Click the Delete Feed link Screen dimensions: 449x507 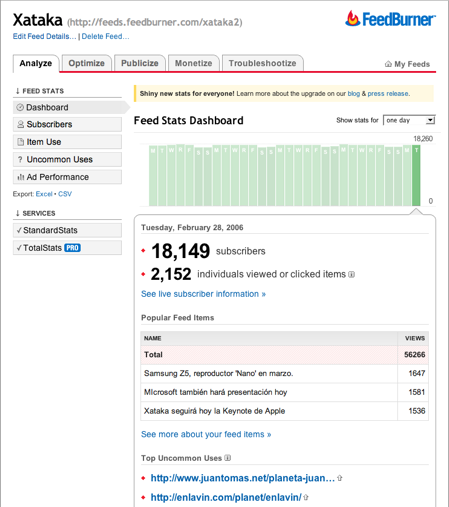[105, 36]
